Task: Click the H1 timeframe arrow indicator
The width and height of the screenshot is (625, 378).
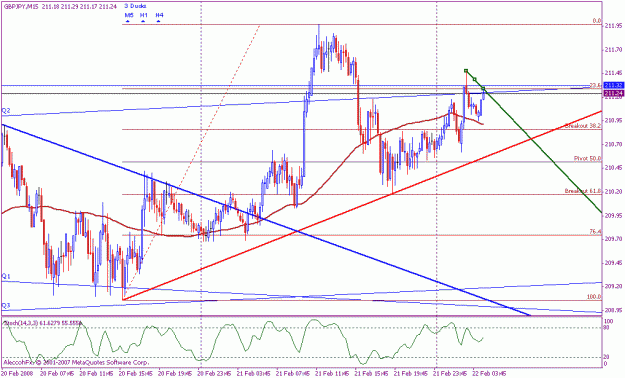Action: [x=143, y=20]
